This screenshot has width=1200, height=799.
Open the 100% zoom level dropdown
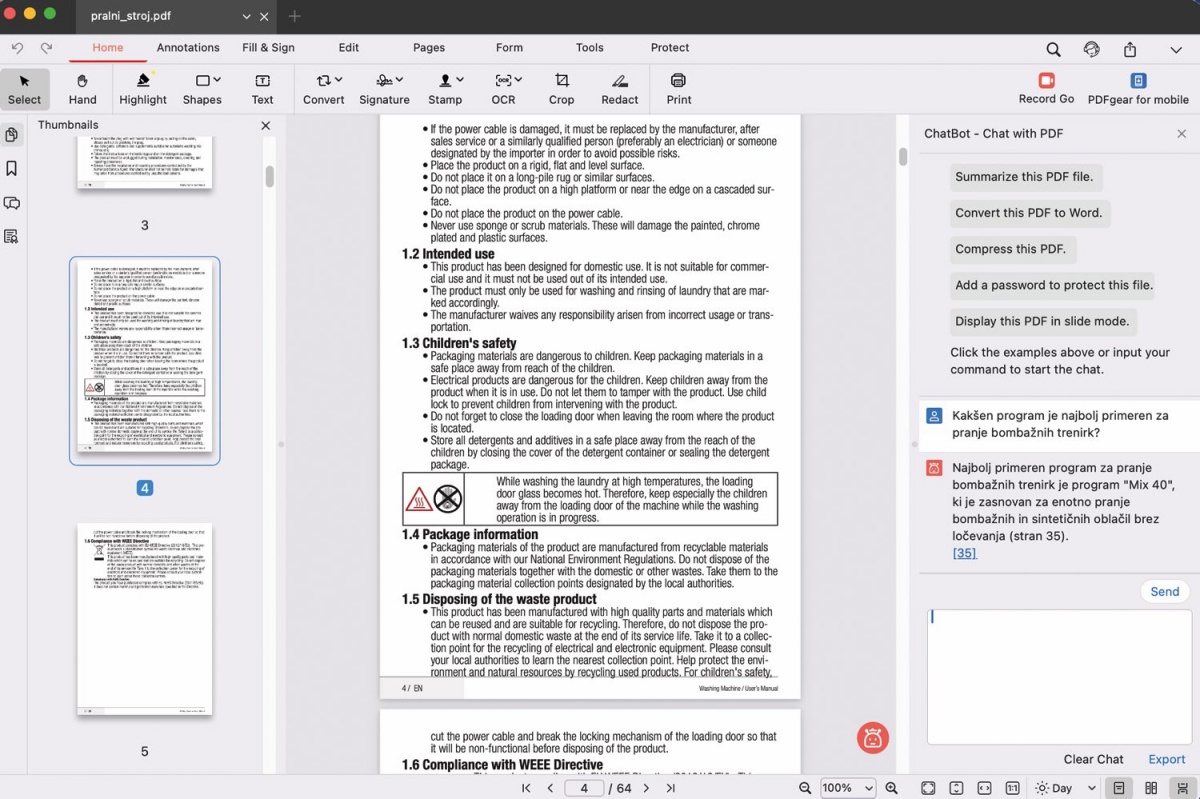pyautogui.click(x=847, y=788)
